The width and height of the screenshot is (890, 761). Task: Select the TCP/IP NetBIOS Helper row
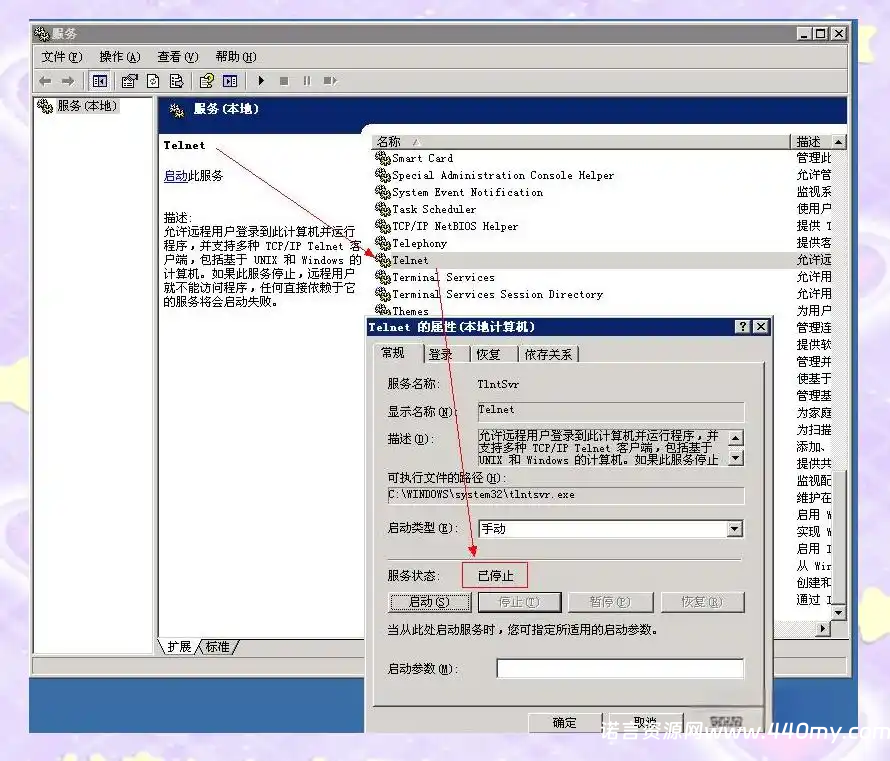603,226
